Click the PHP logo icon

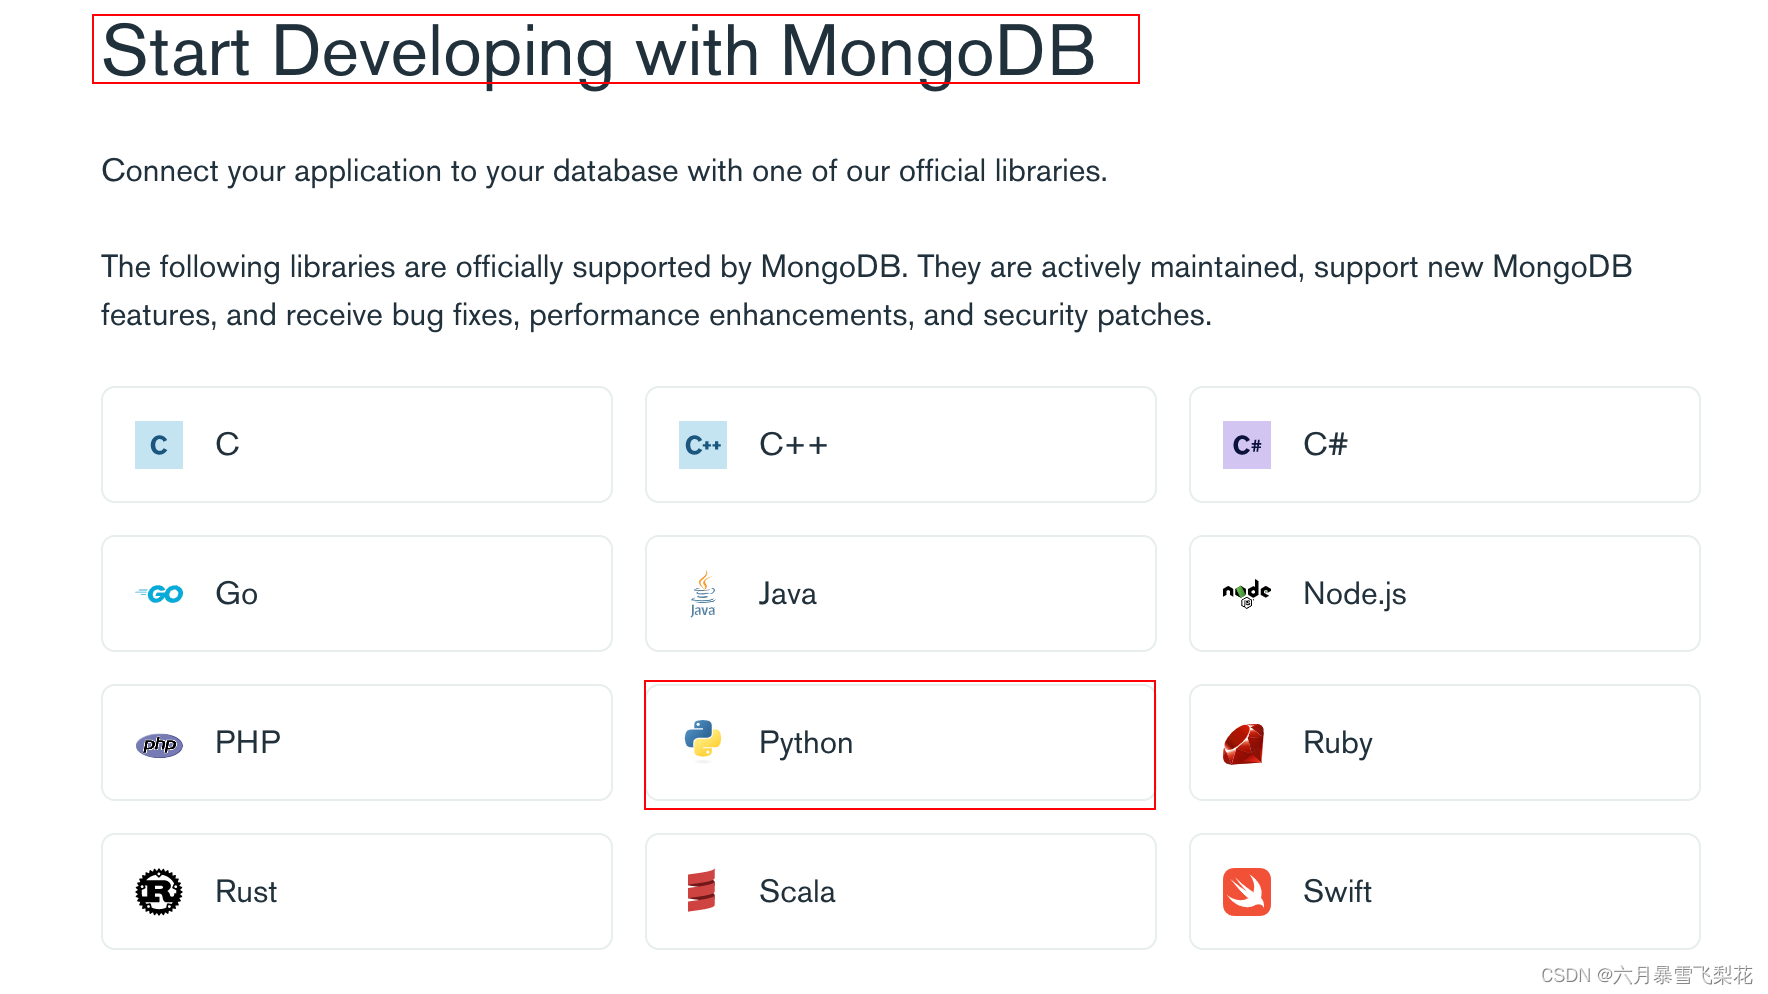point(159,744)
